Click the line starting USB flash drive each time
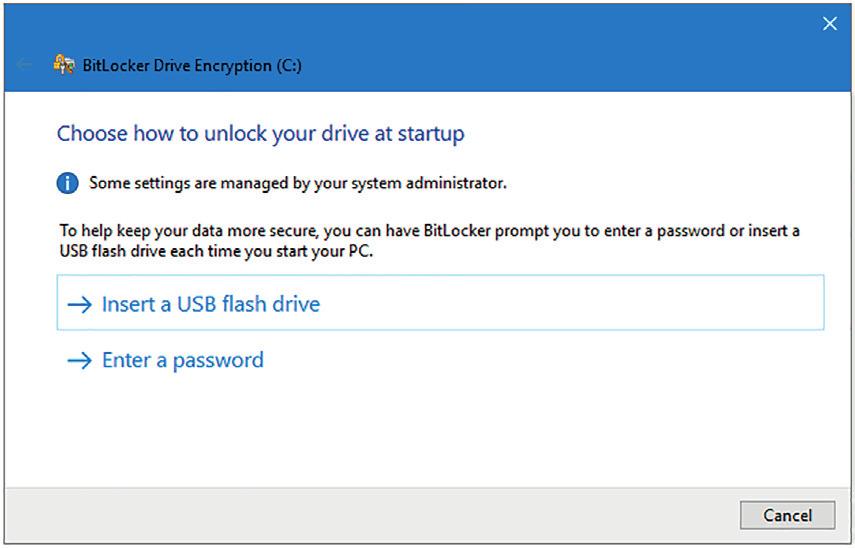Viewport: 855px width, 548px height. tap(216, 251)
